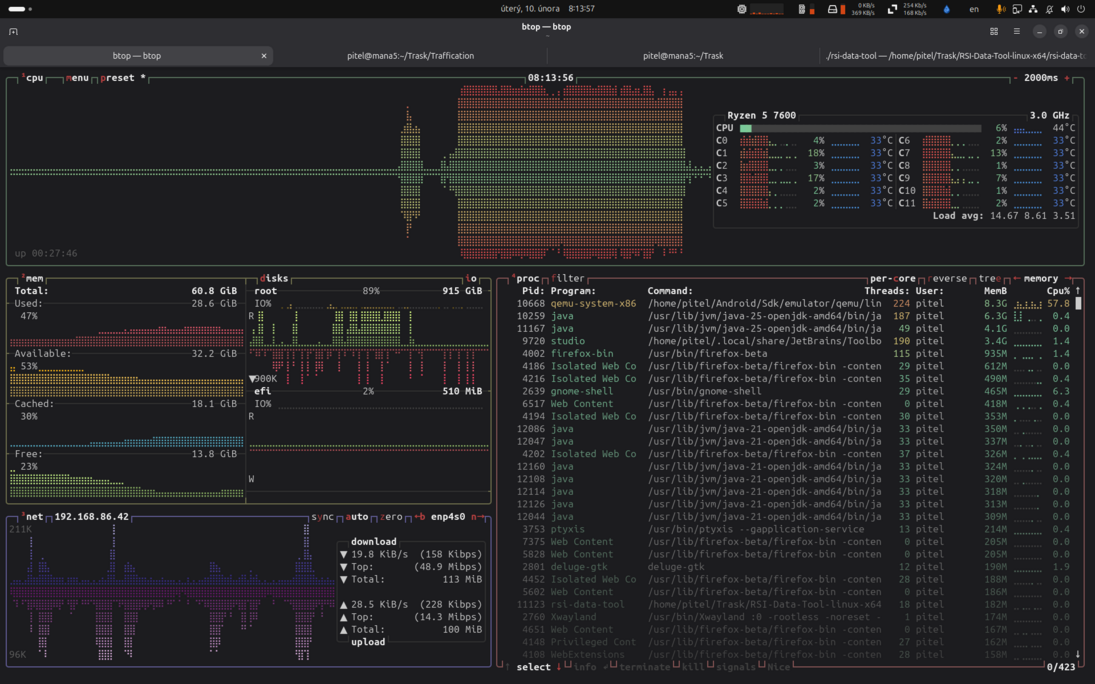Click the wired network tray icon

(x=1033, y=9)
